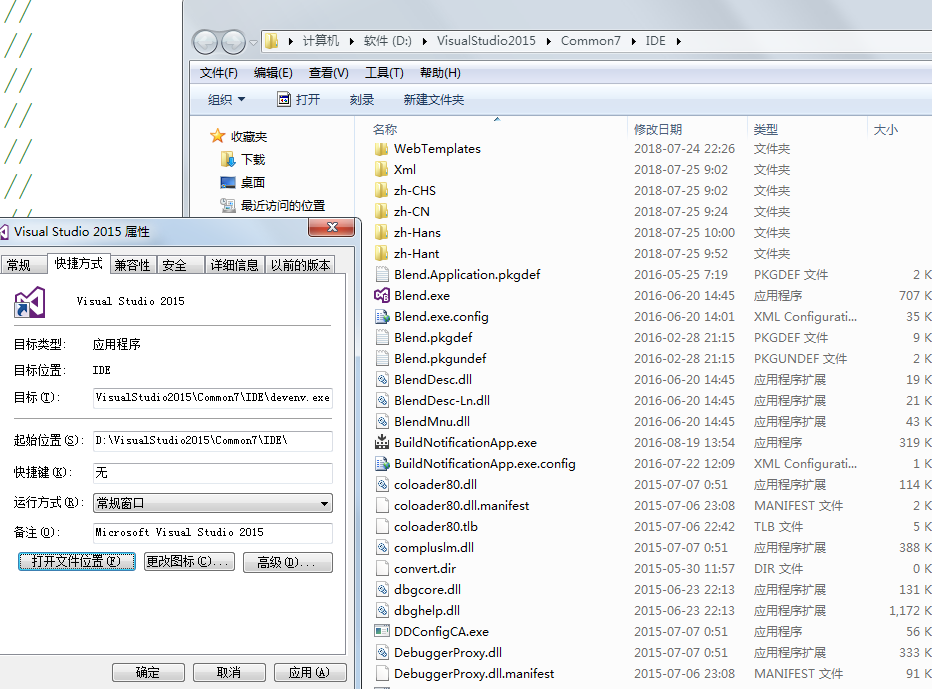Viewport: 932px width, 689px height.
Task: Click the 打开 toolbar button
Action: tap(299, 99)
